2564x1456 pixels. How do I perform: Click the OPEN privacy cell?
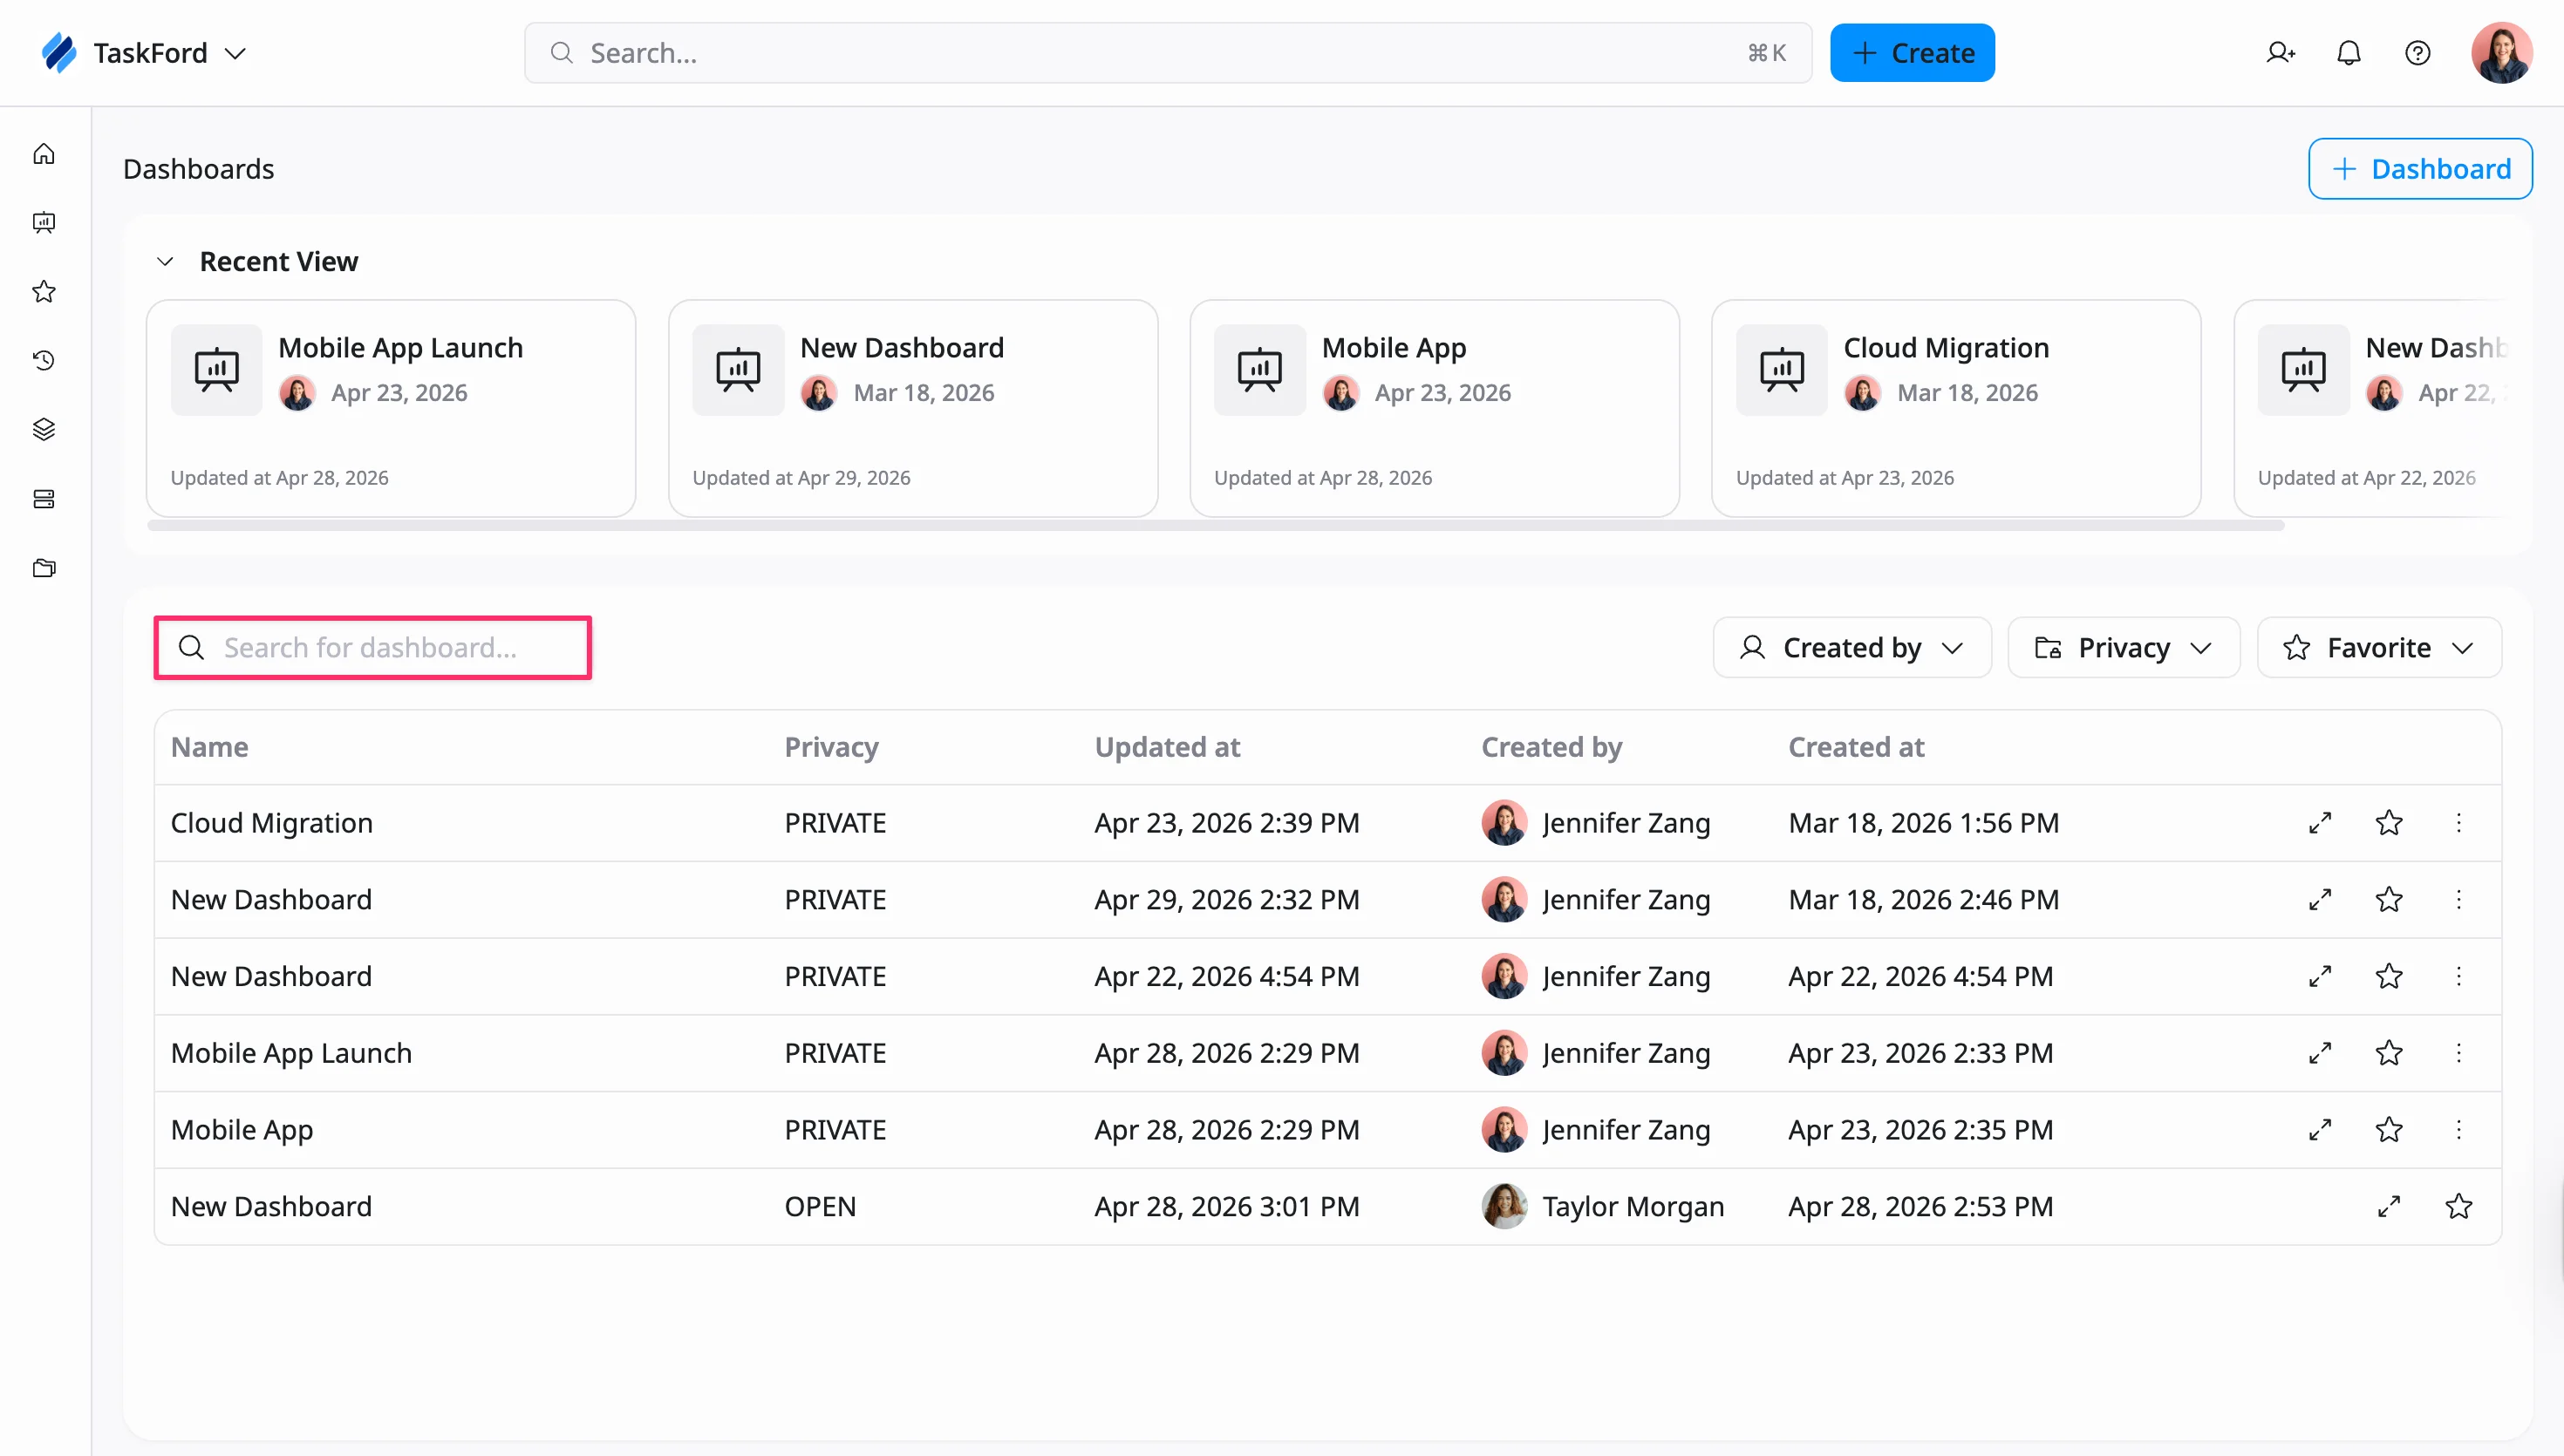(820, 1207)
